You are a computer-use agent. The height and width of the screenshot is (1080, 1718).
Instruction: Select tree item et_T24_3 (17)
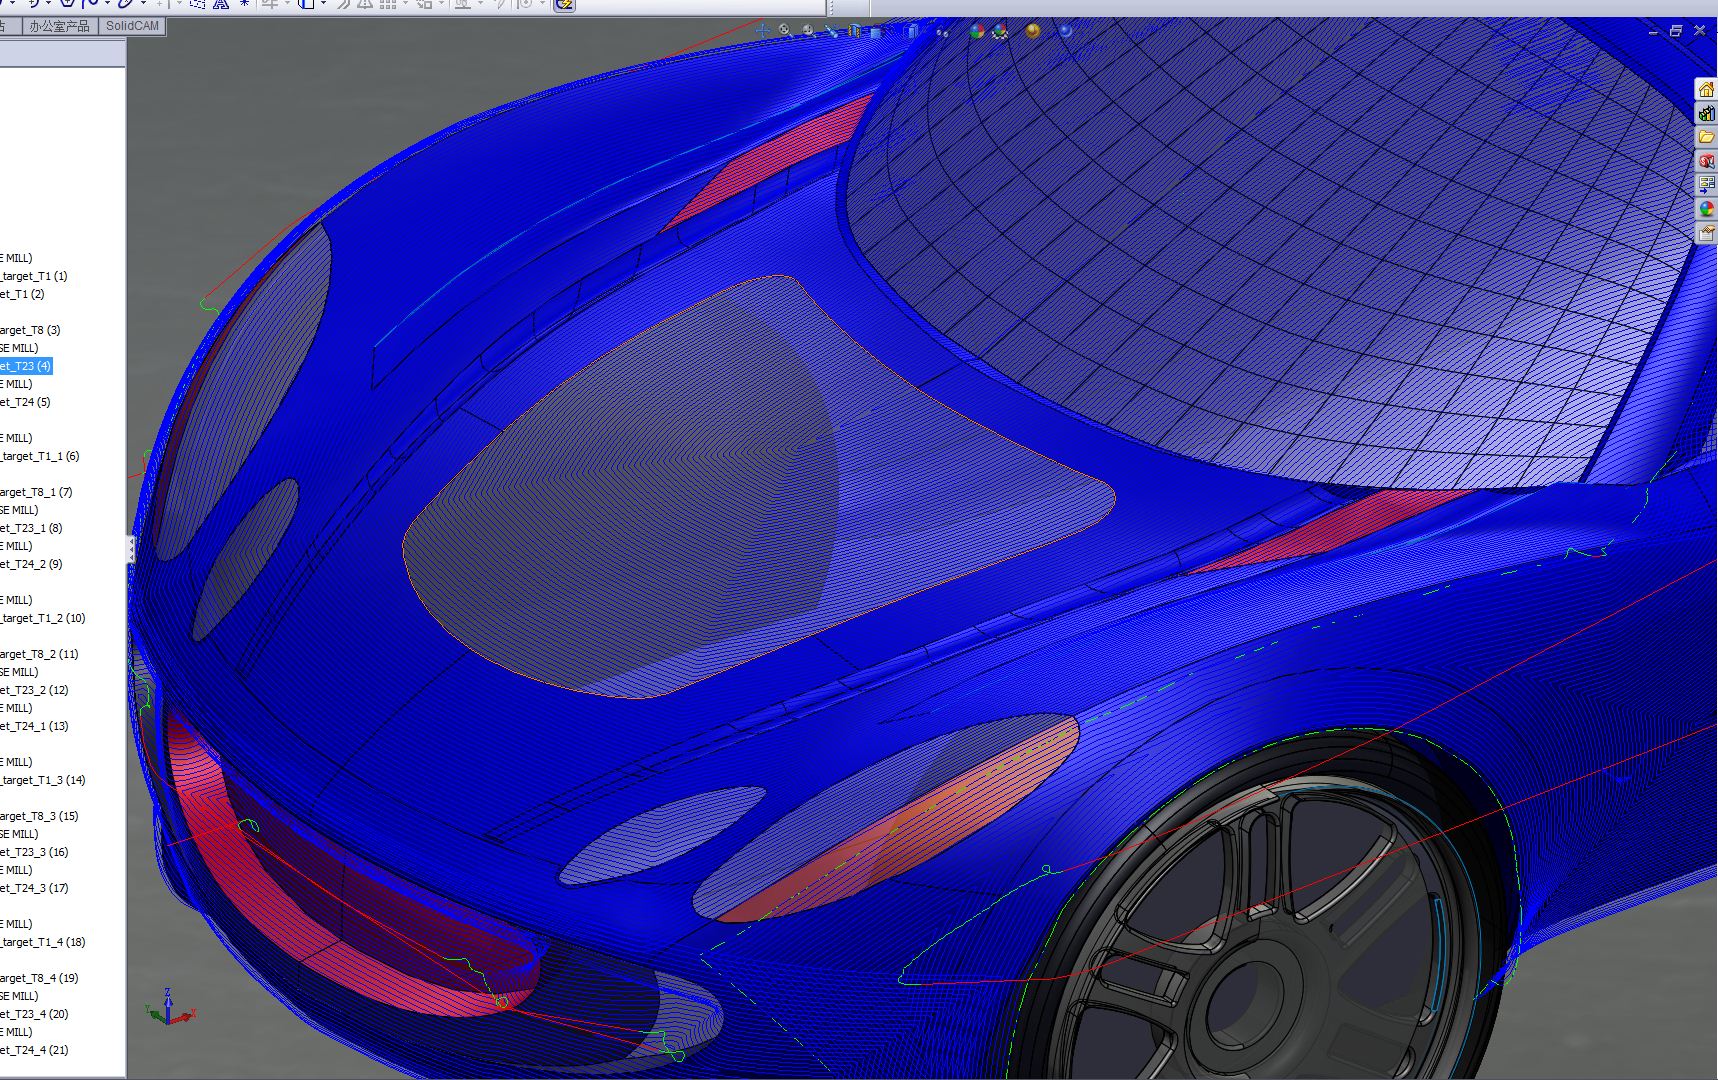[34, 888]
